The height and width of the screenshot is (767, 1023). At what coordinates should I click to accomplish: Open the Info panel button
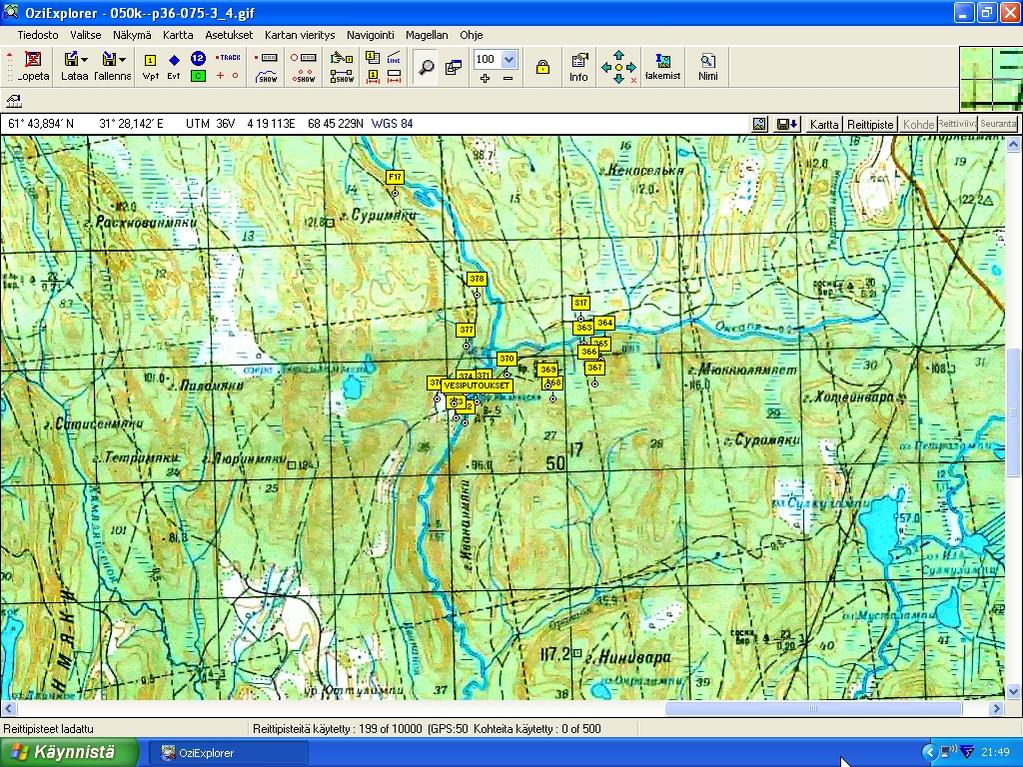click(579, 66)
